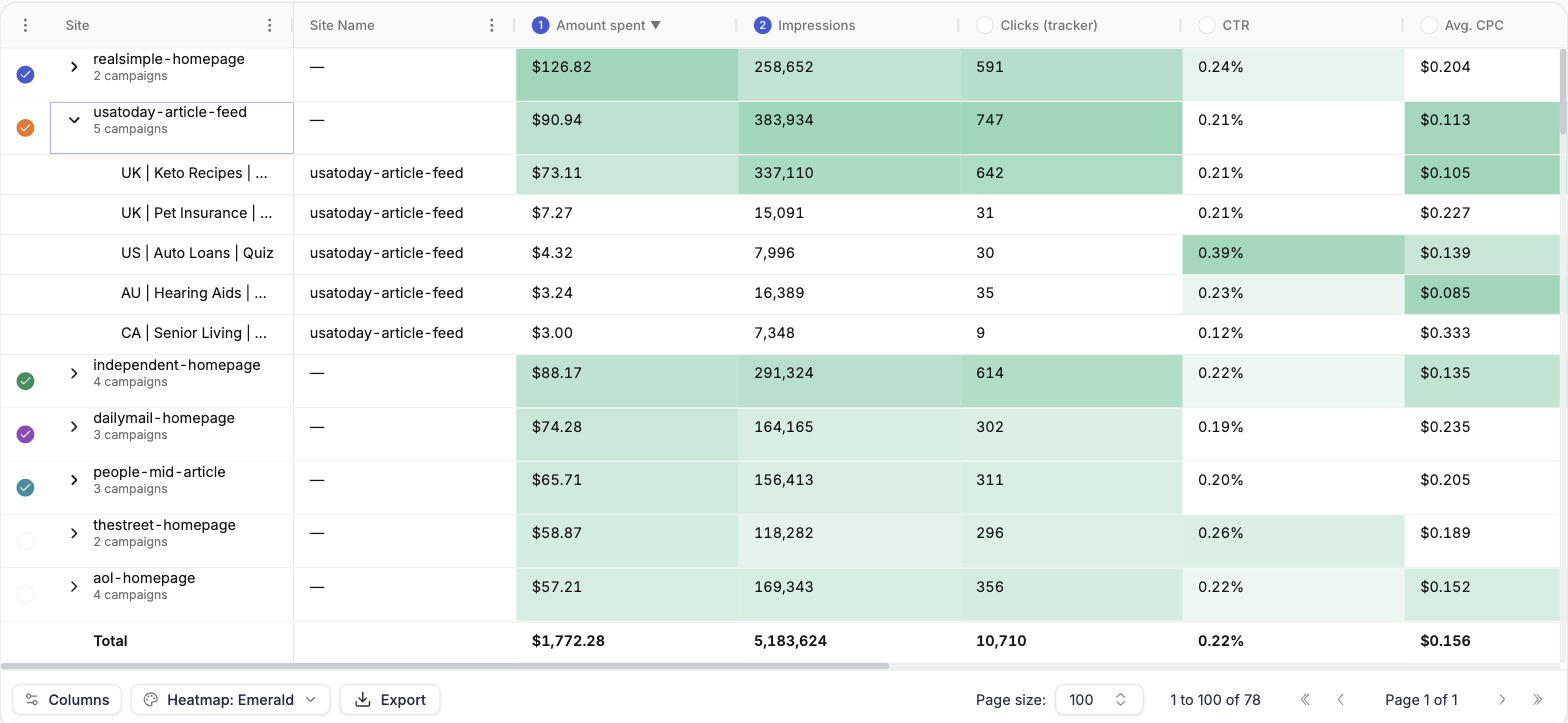Viewport: 1568px width, 723px height.
Task: Uncheck the people-mid-article row
Action: click(26, 488)
